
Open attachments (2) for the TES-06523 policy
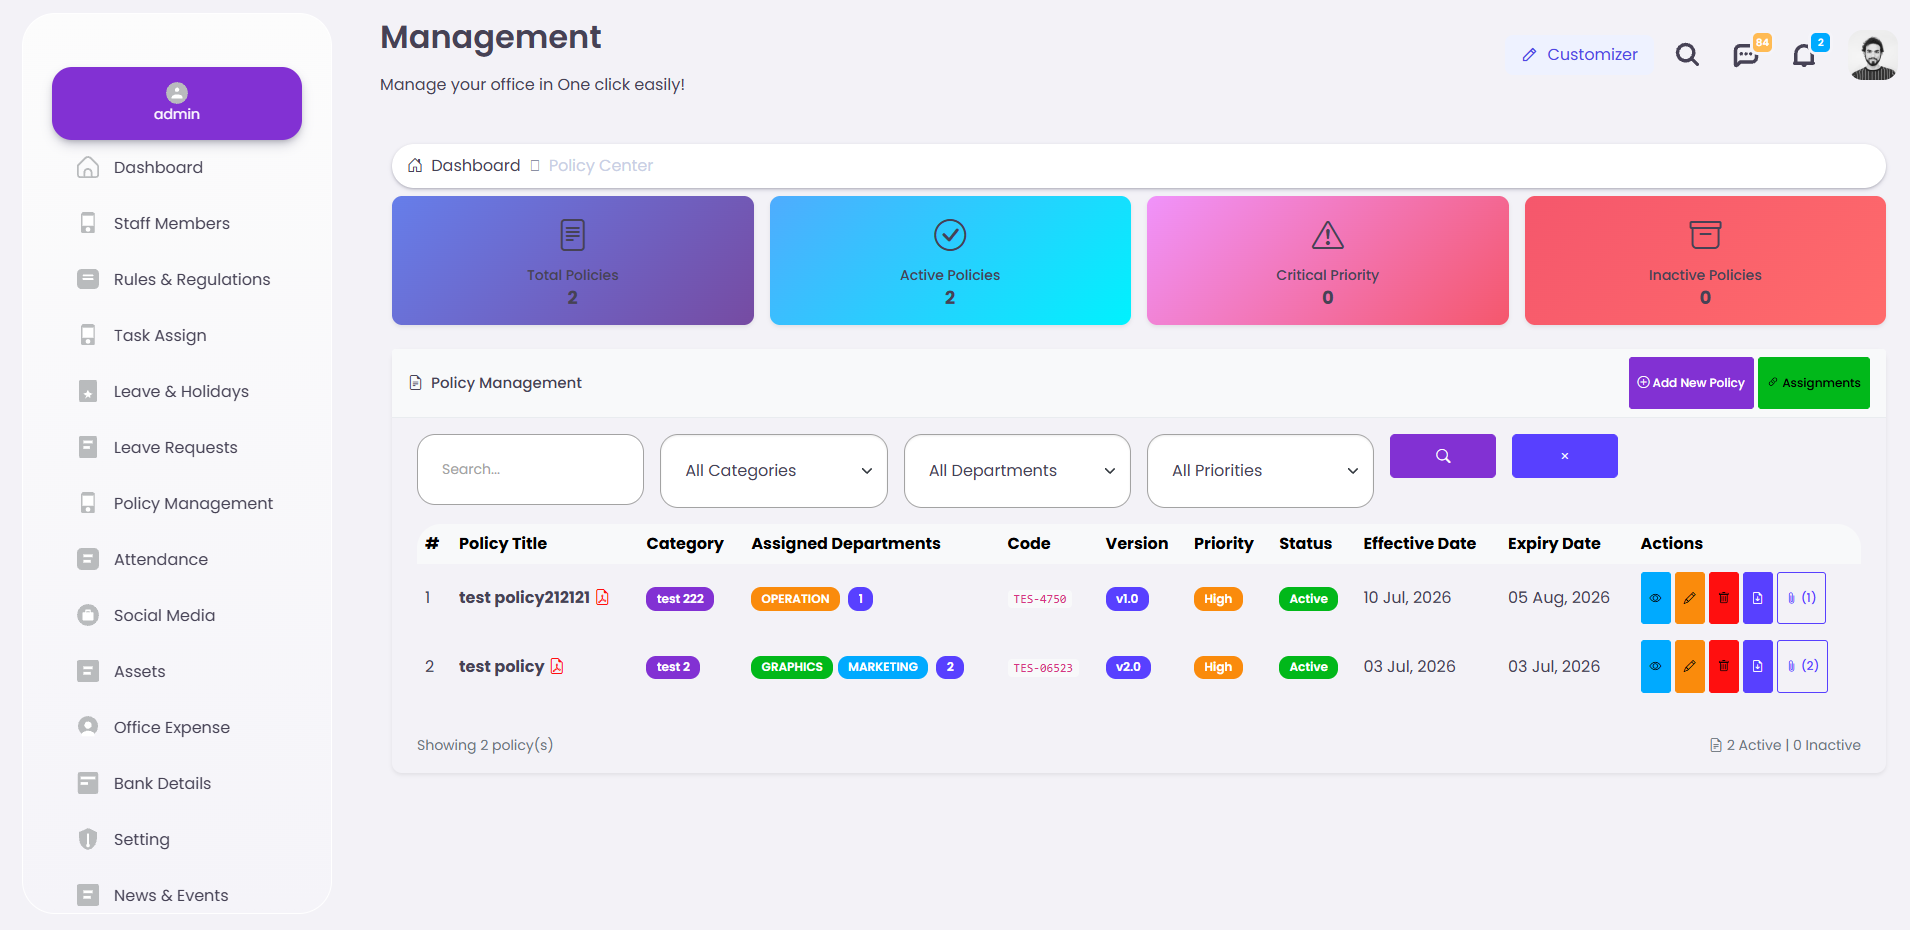[x=1802, y=666]
